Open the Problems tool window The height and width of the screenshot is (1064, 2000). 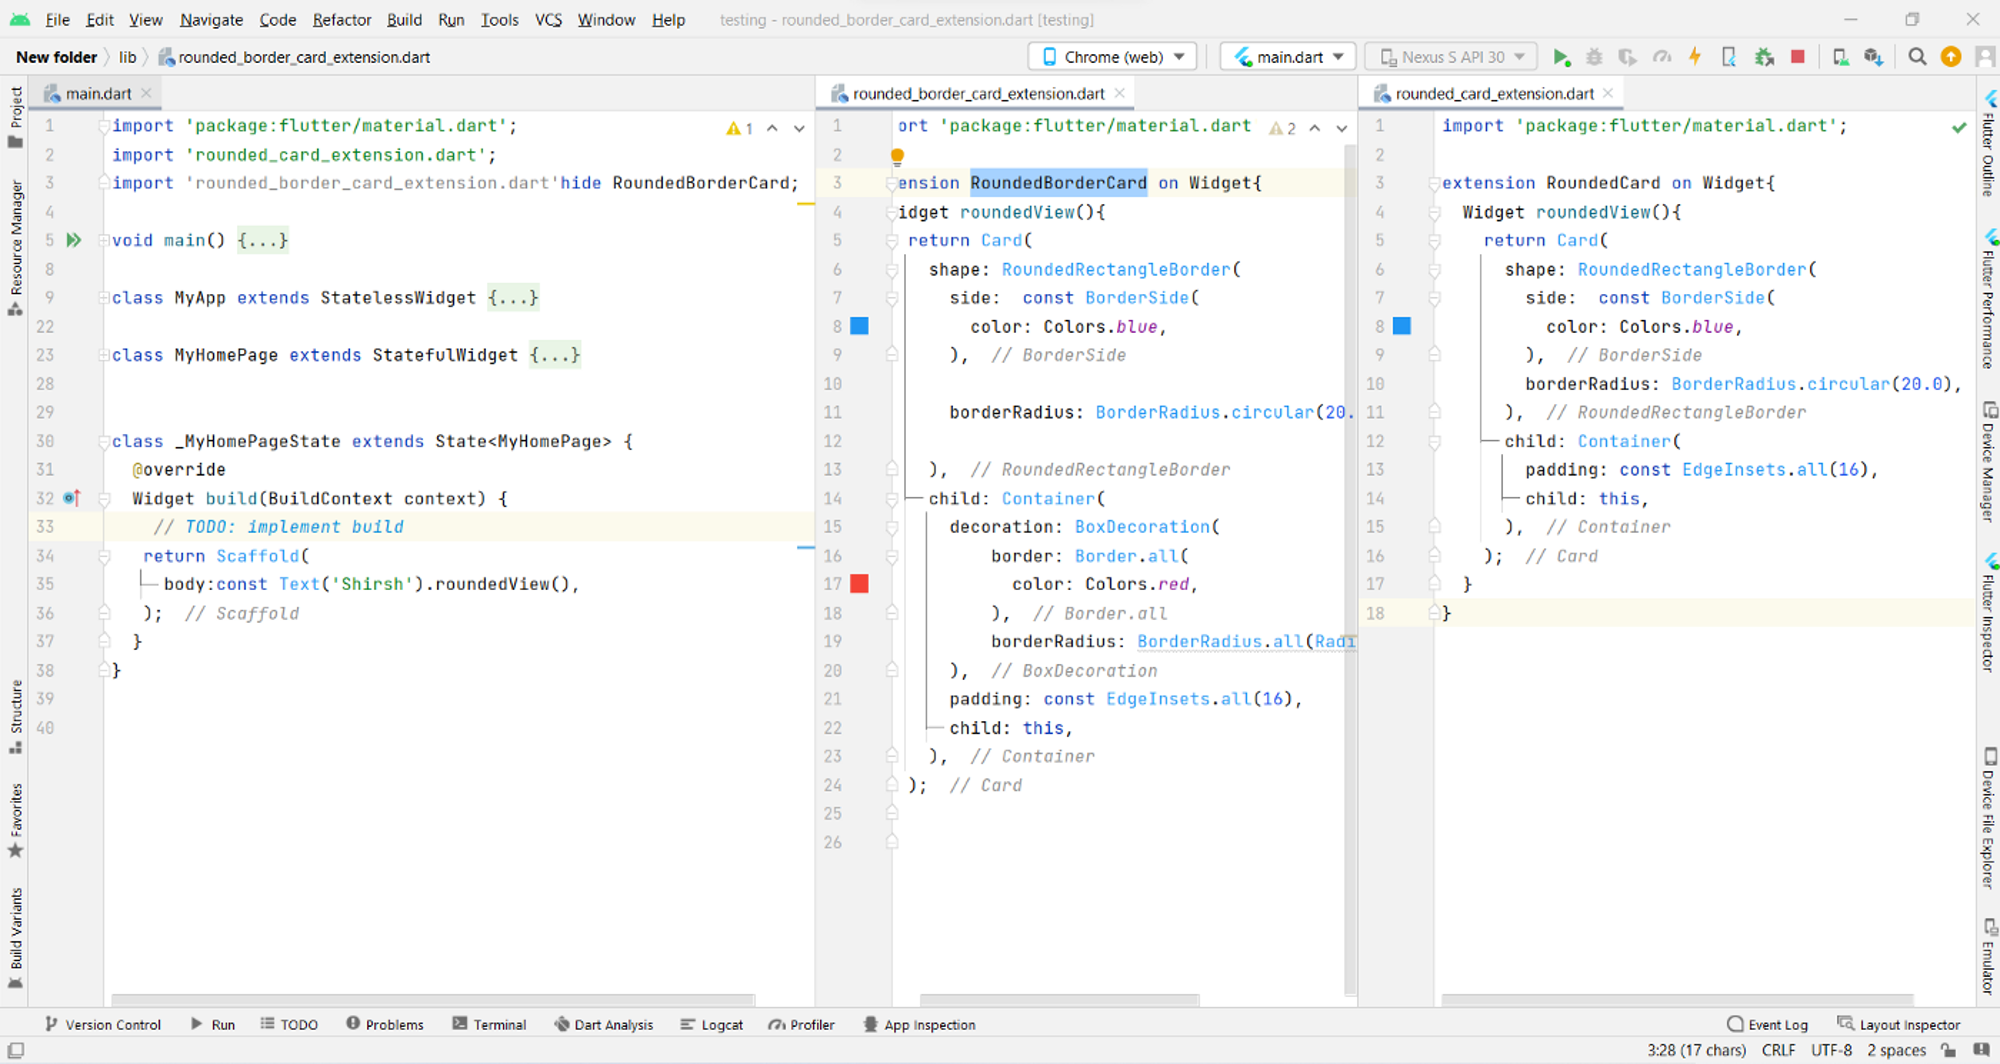[385, 1024]
